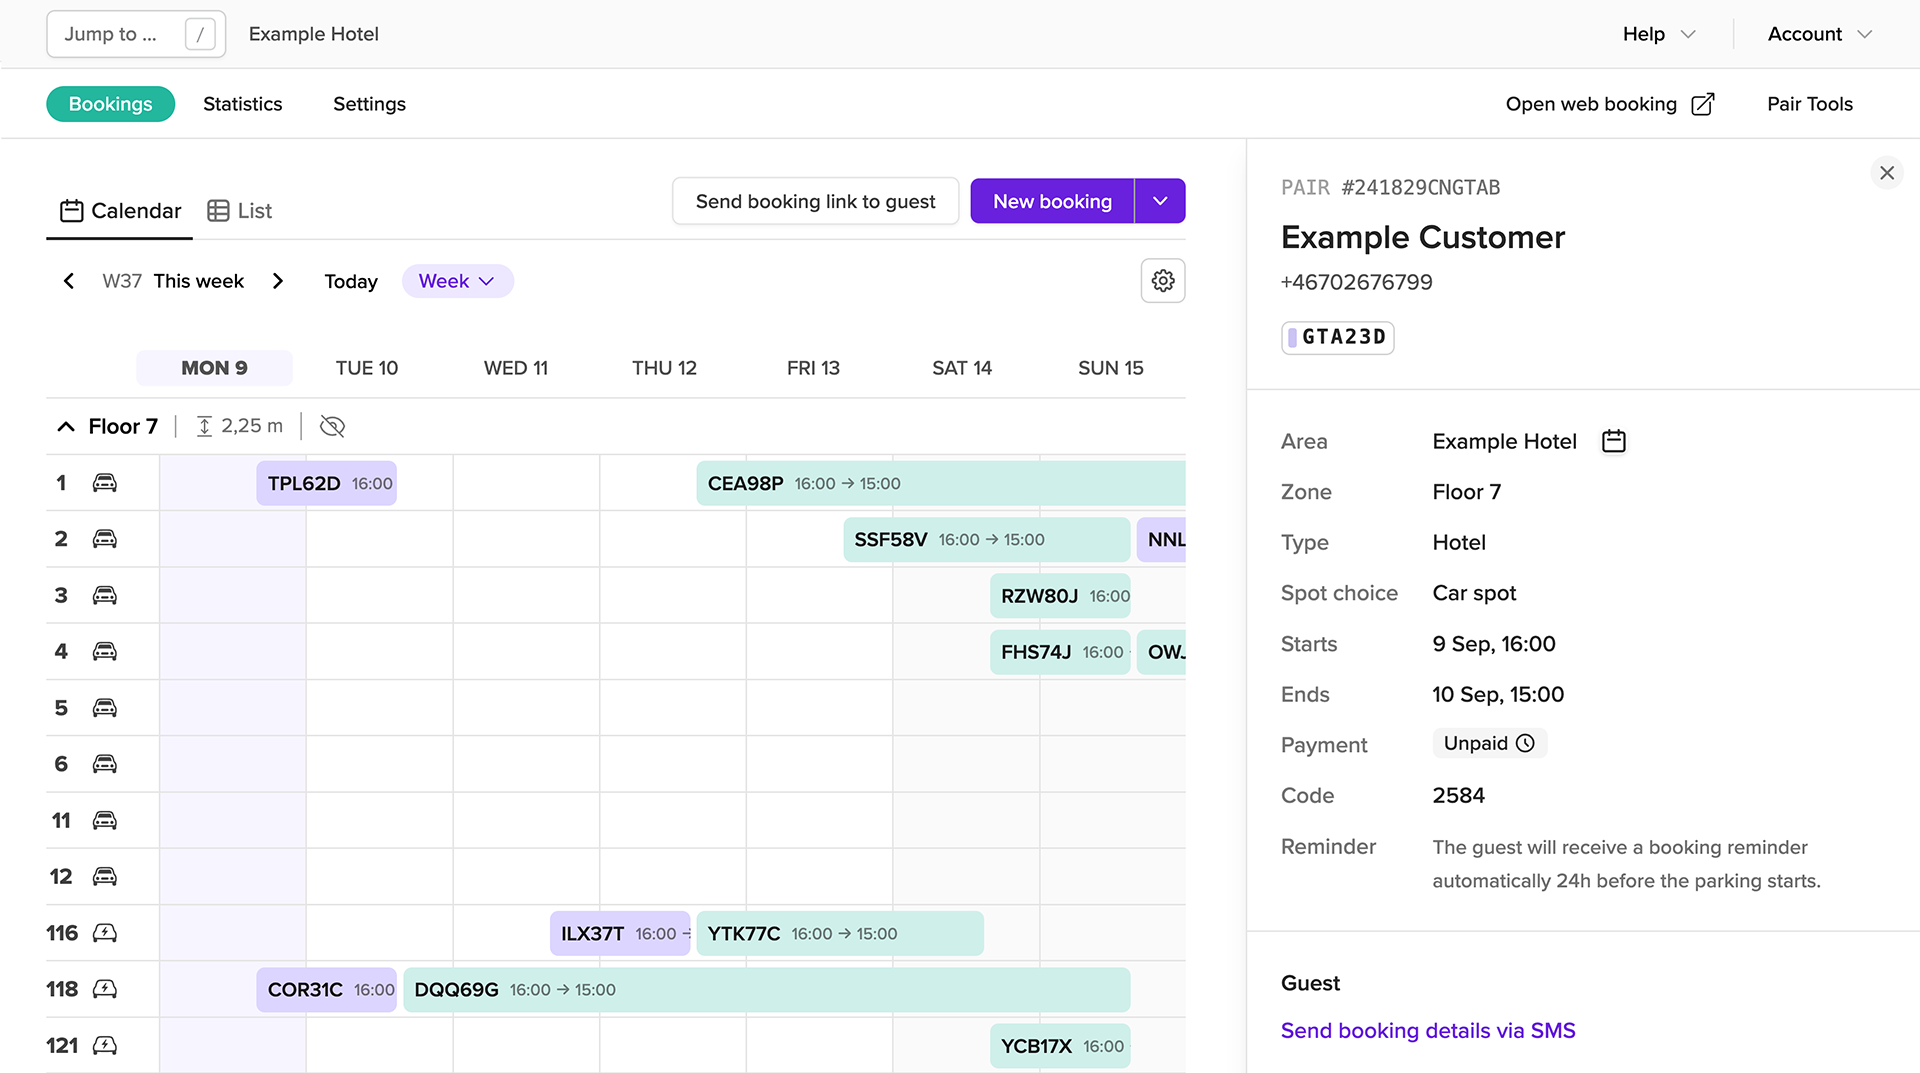Click the external link icon for web booking
The height and width of the screenshot is (1073, 1920).
(1702, 104)
